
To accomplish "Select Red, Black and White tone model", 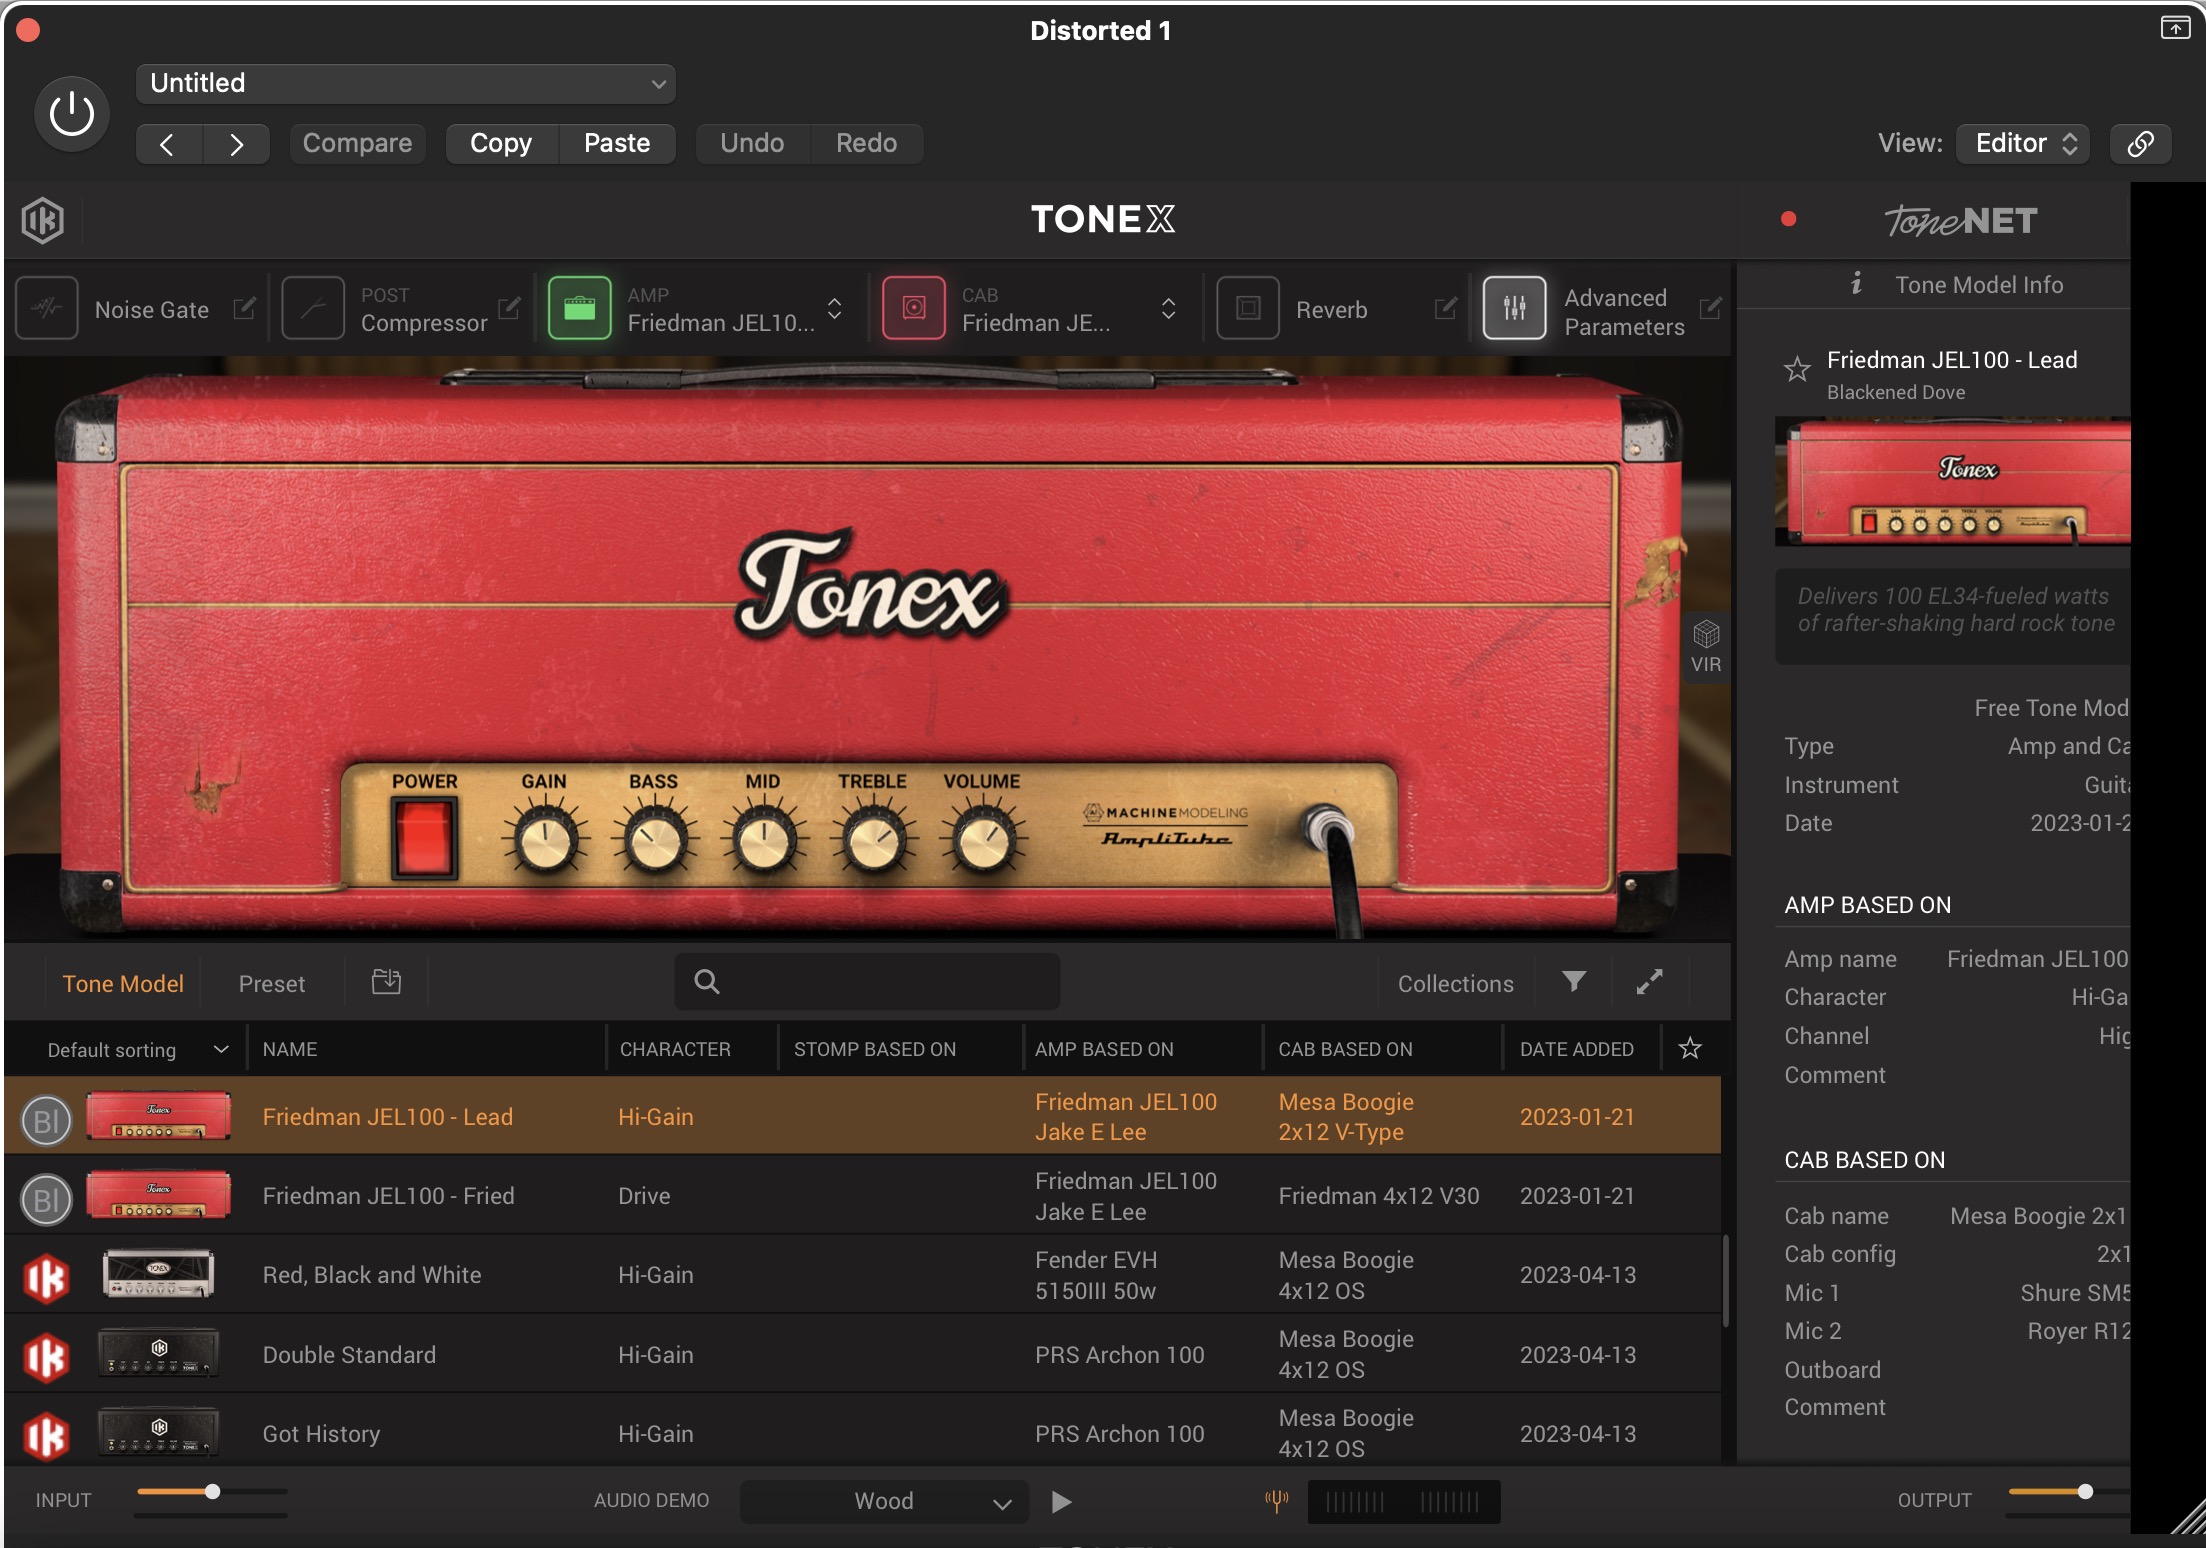I will (863, 1275).
